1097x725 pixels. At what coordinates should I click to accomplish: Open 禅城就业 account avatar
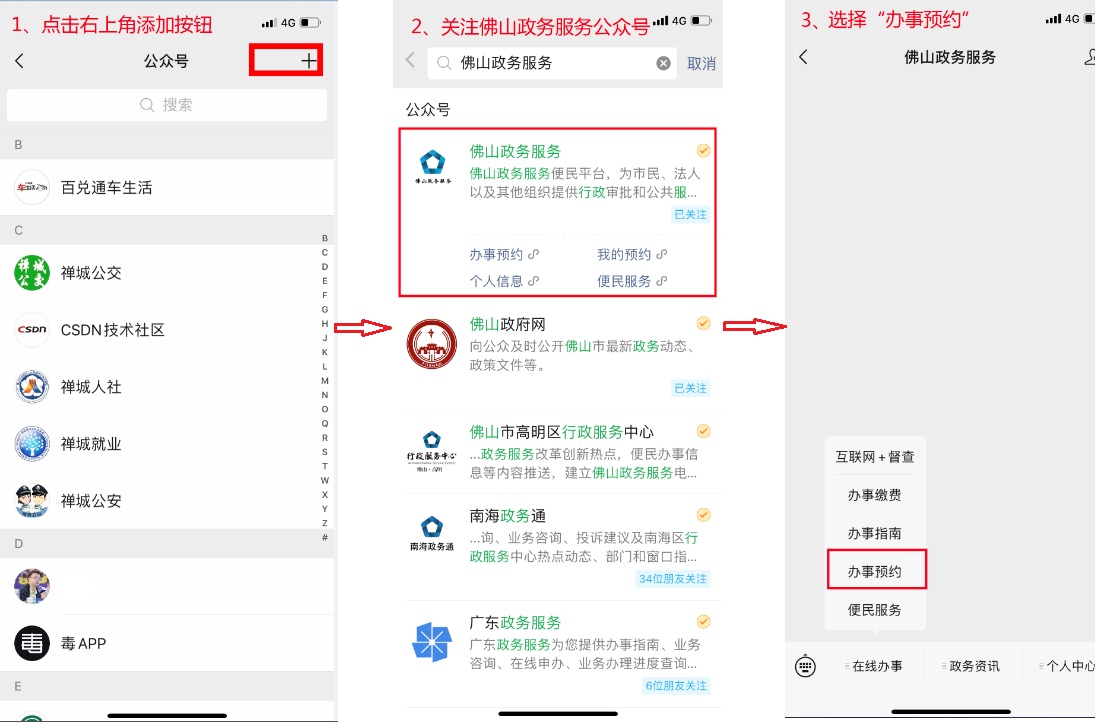(x=32, y=444)
